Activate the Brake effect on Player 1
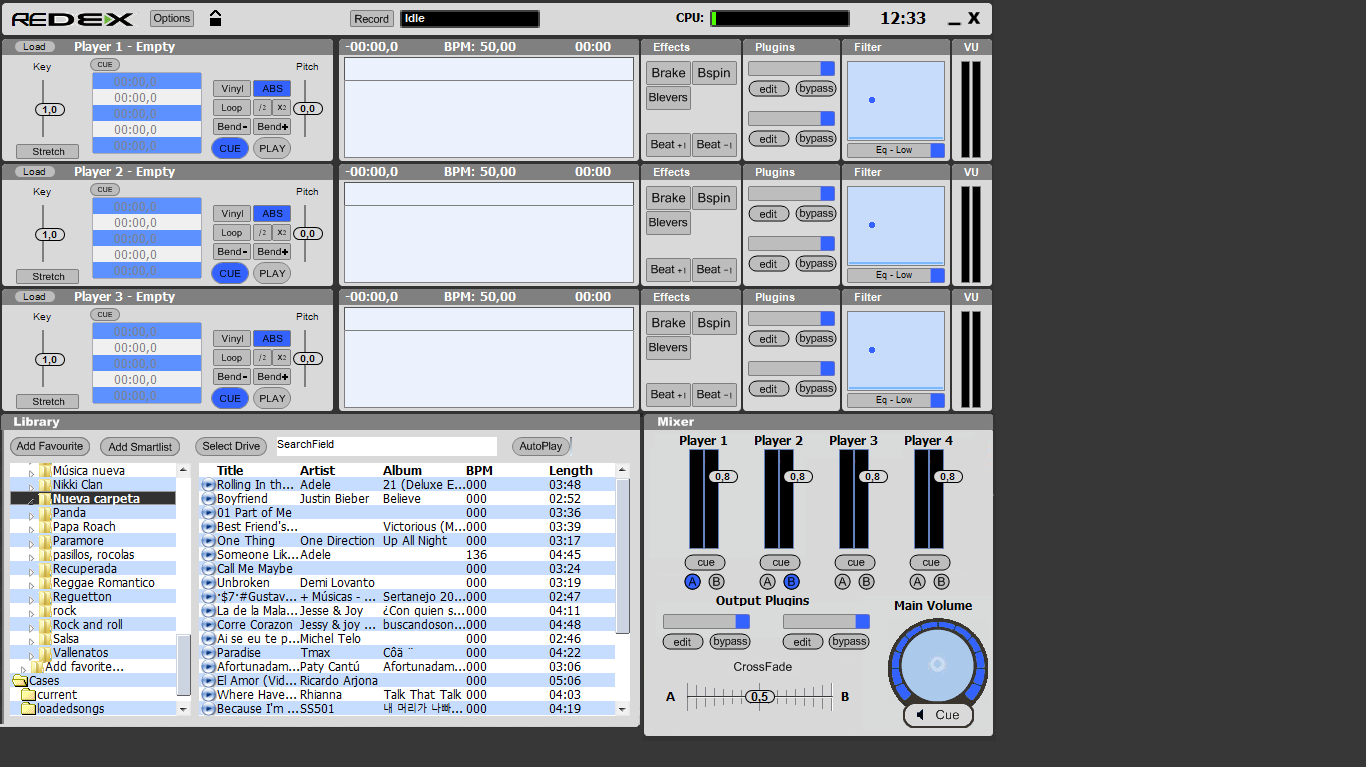 pos(667,72)
